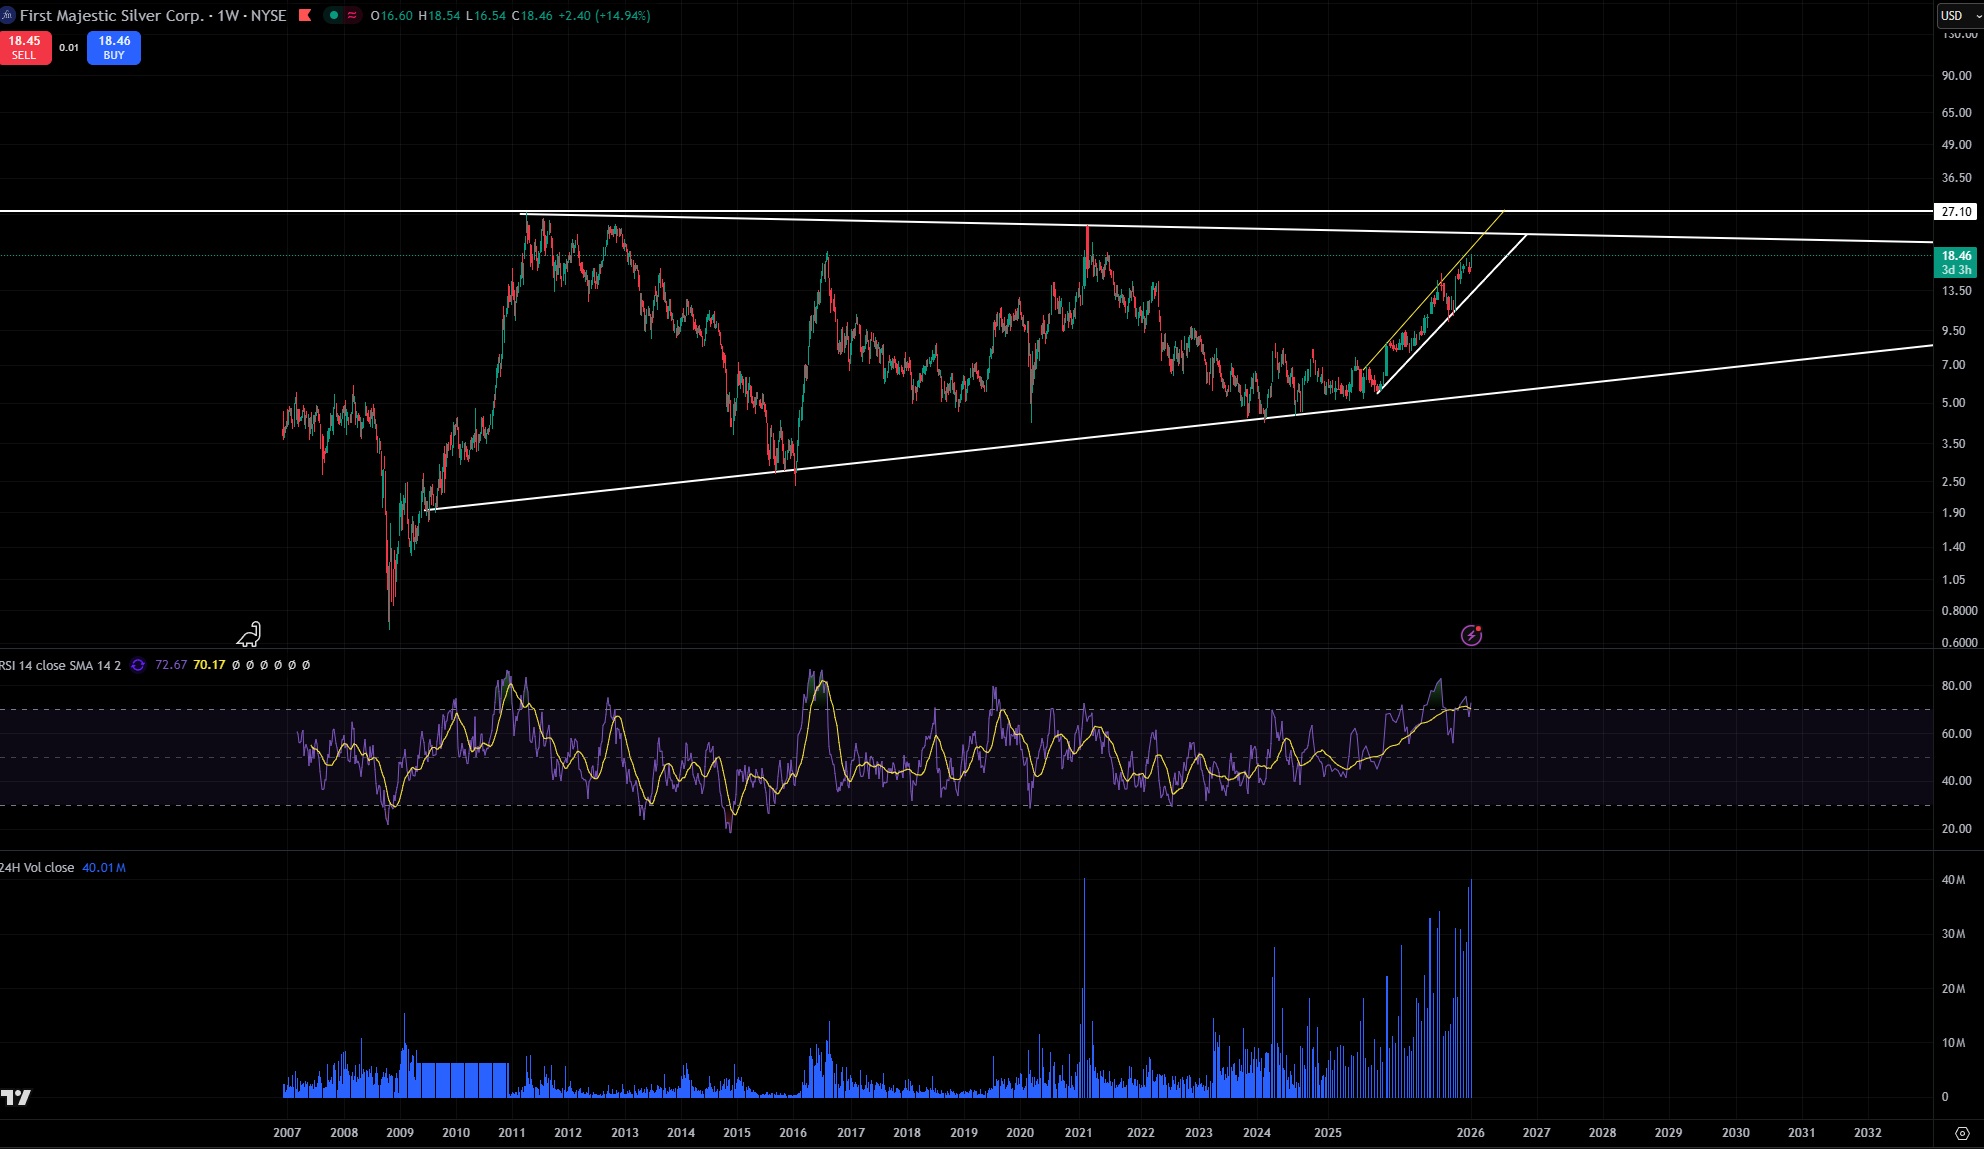
Task: Click the First Majestic symbol logo icon
Action: tap(8, 15)
